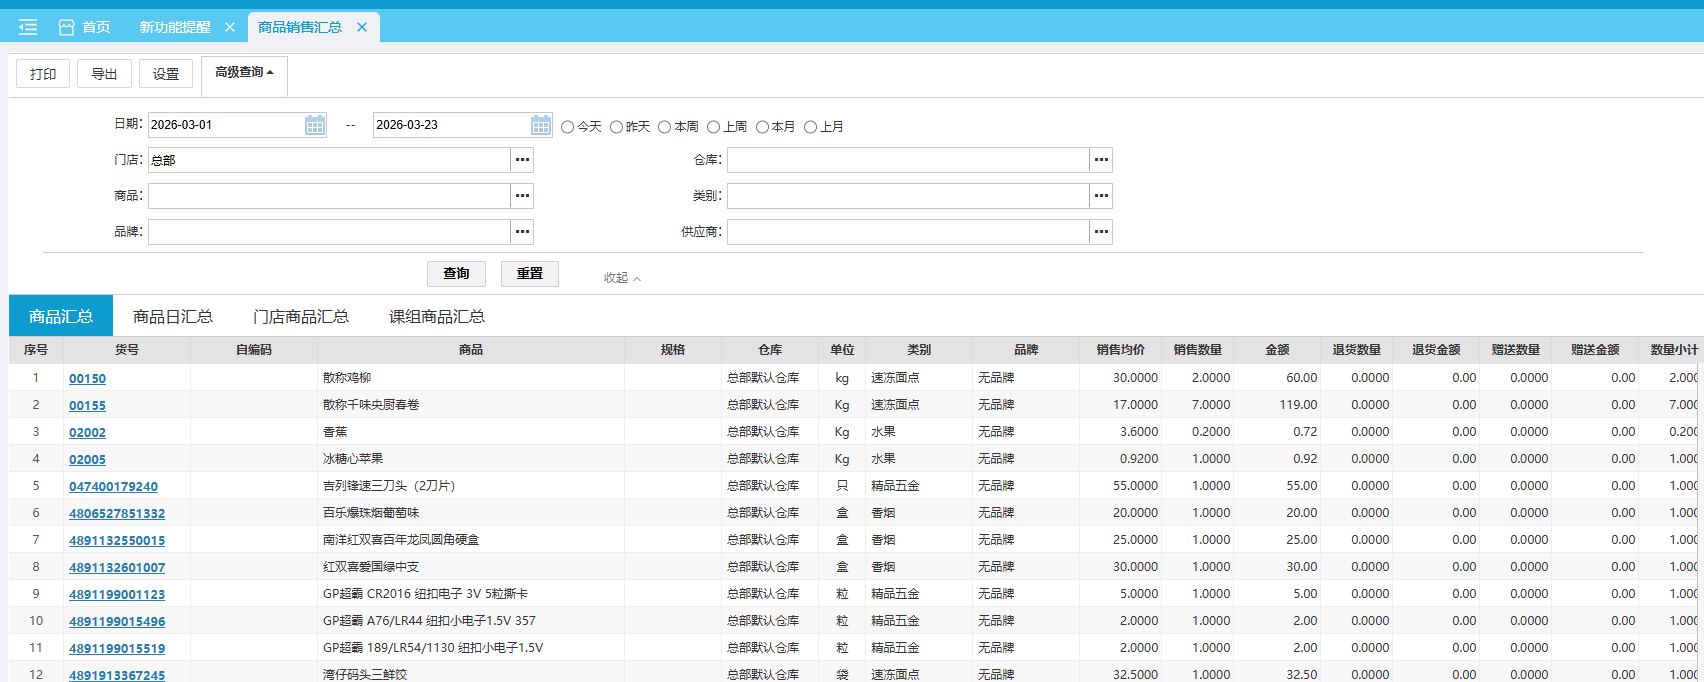Collapse the 高级查询 panel
Screen dimensions: 1704x682
click(244, 72)
